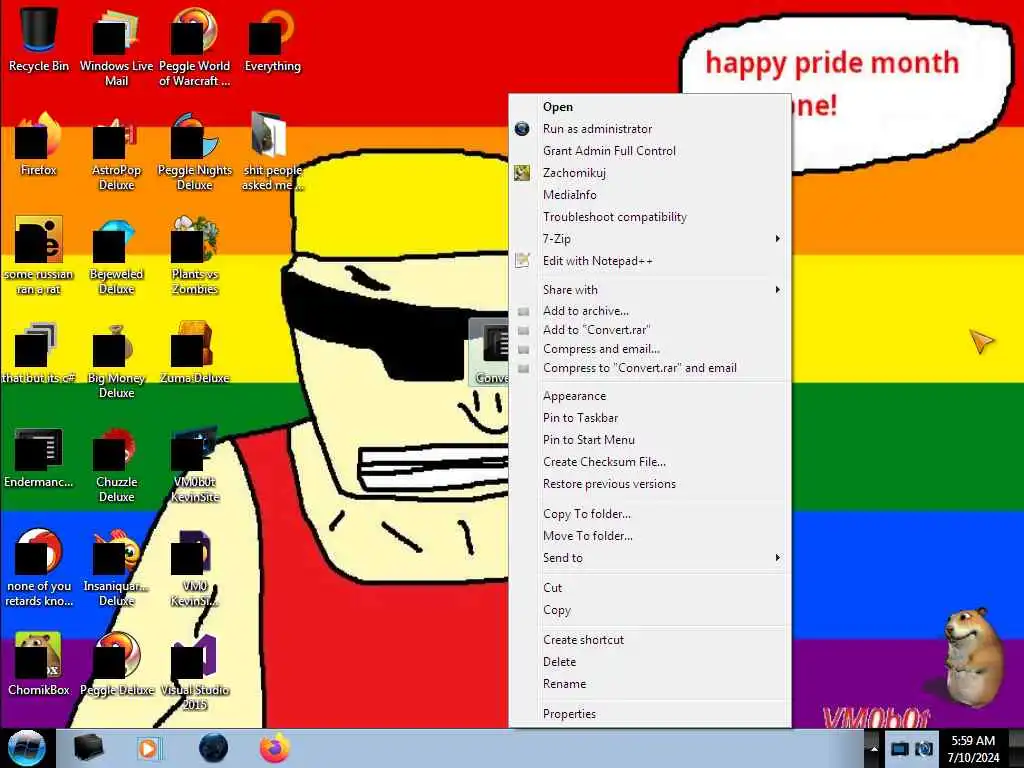This screenshot has width=1024, height=768.
Task: Click the Windows Start orb
Action: (x=26, y=748)
